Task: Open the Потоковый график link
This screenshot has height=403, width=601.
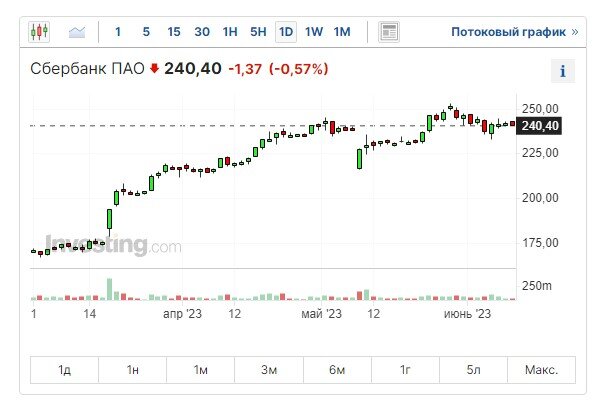Action: point(514,32)
